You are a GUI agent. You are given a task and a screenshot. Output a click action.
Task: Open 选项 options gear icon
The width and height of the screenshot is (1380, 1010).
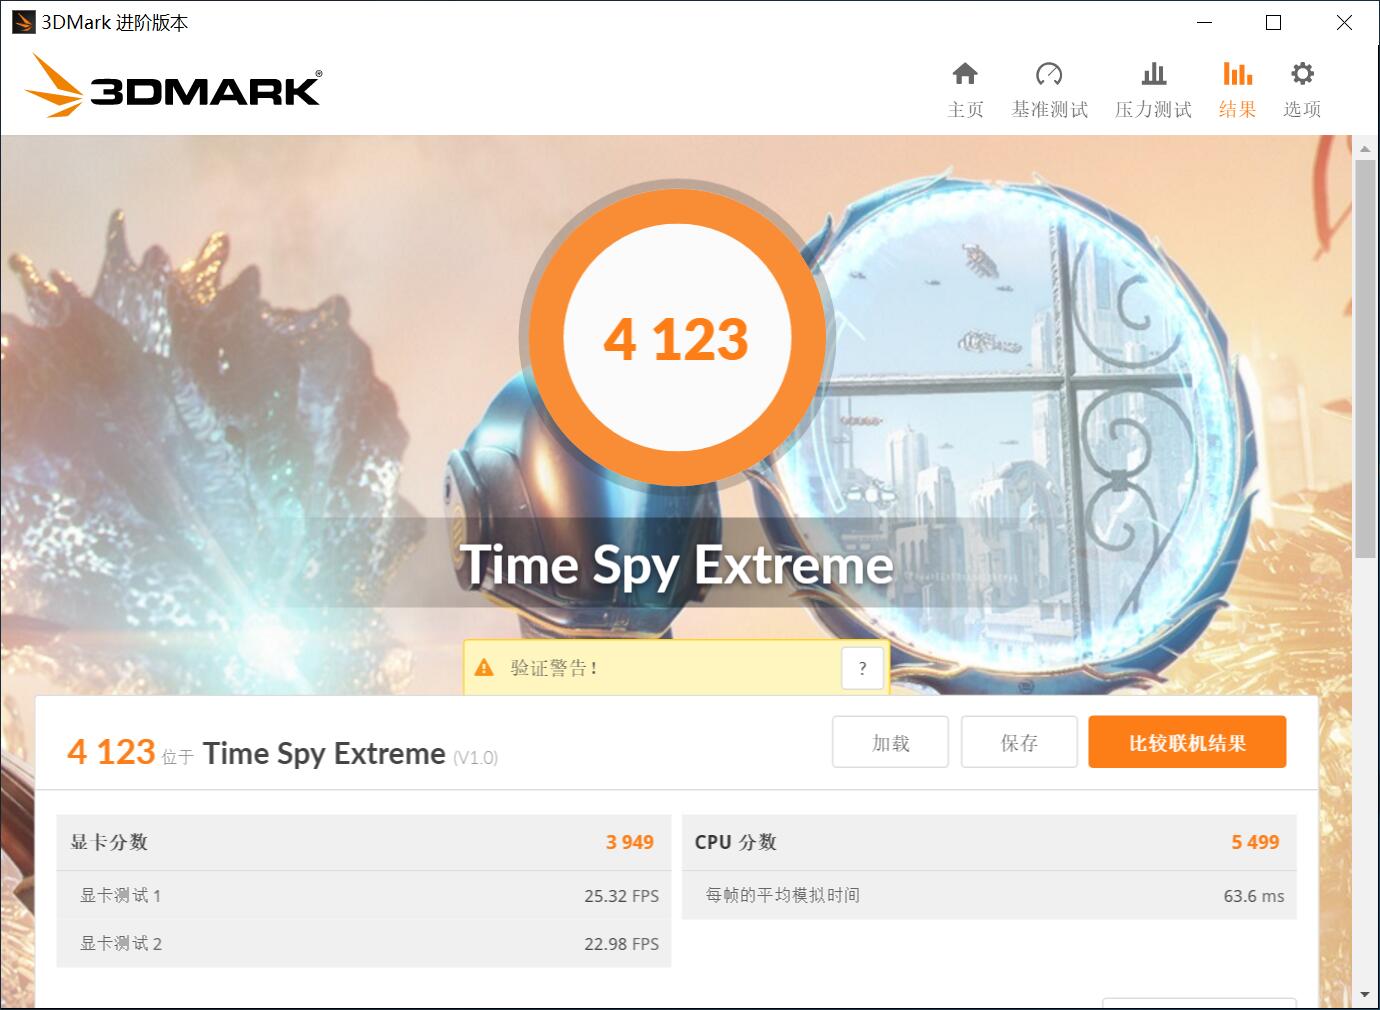[x=1302, y=74]
